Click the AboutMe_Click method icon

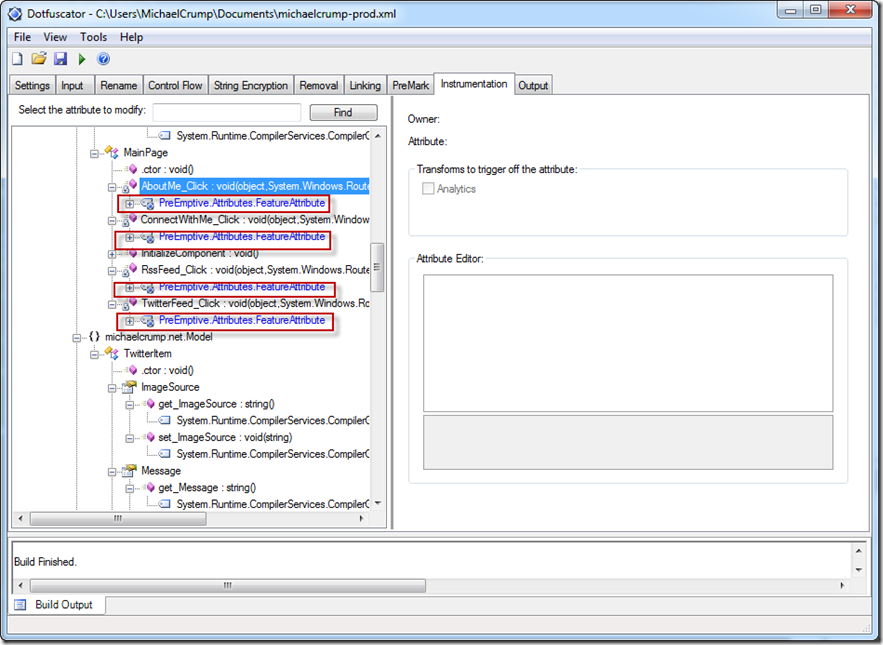coord(130,186)
